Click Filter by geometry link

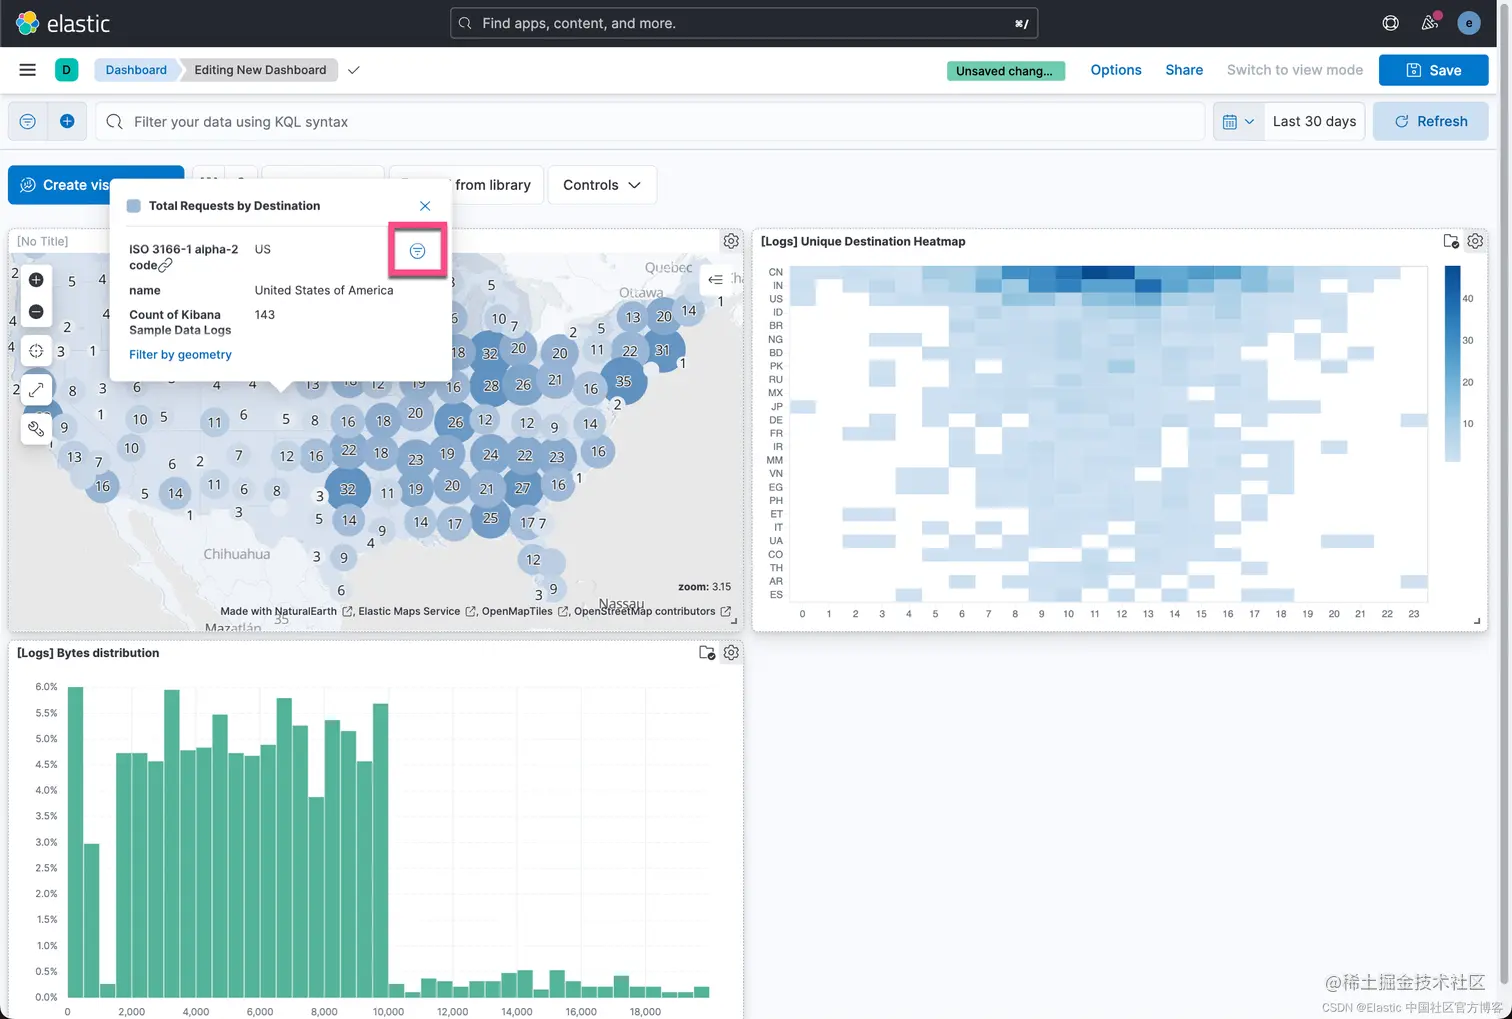[x=180, y=354]
